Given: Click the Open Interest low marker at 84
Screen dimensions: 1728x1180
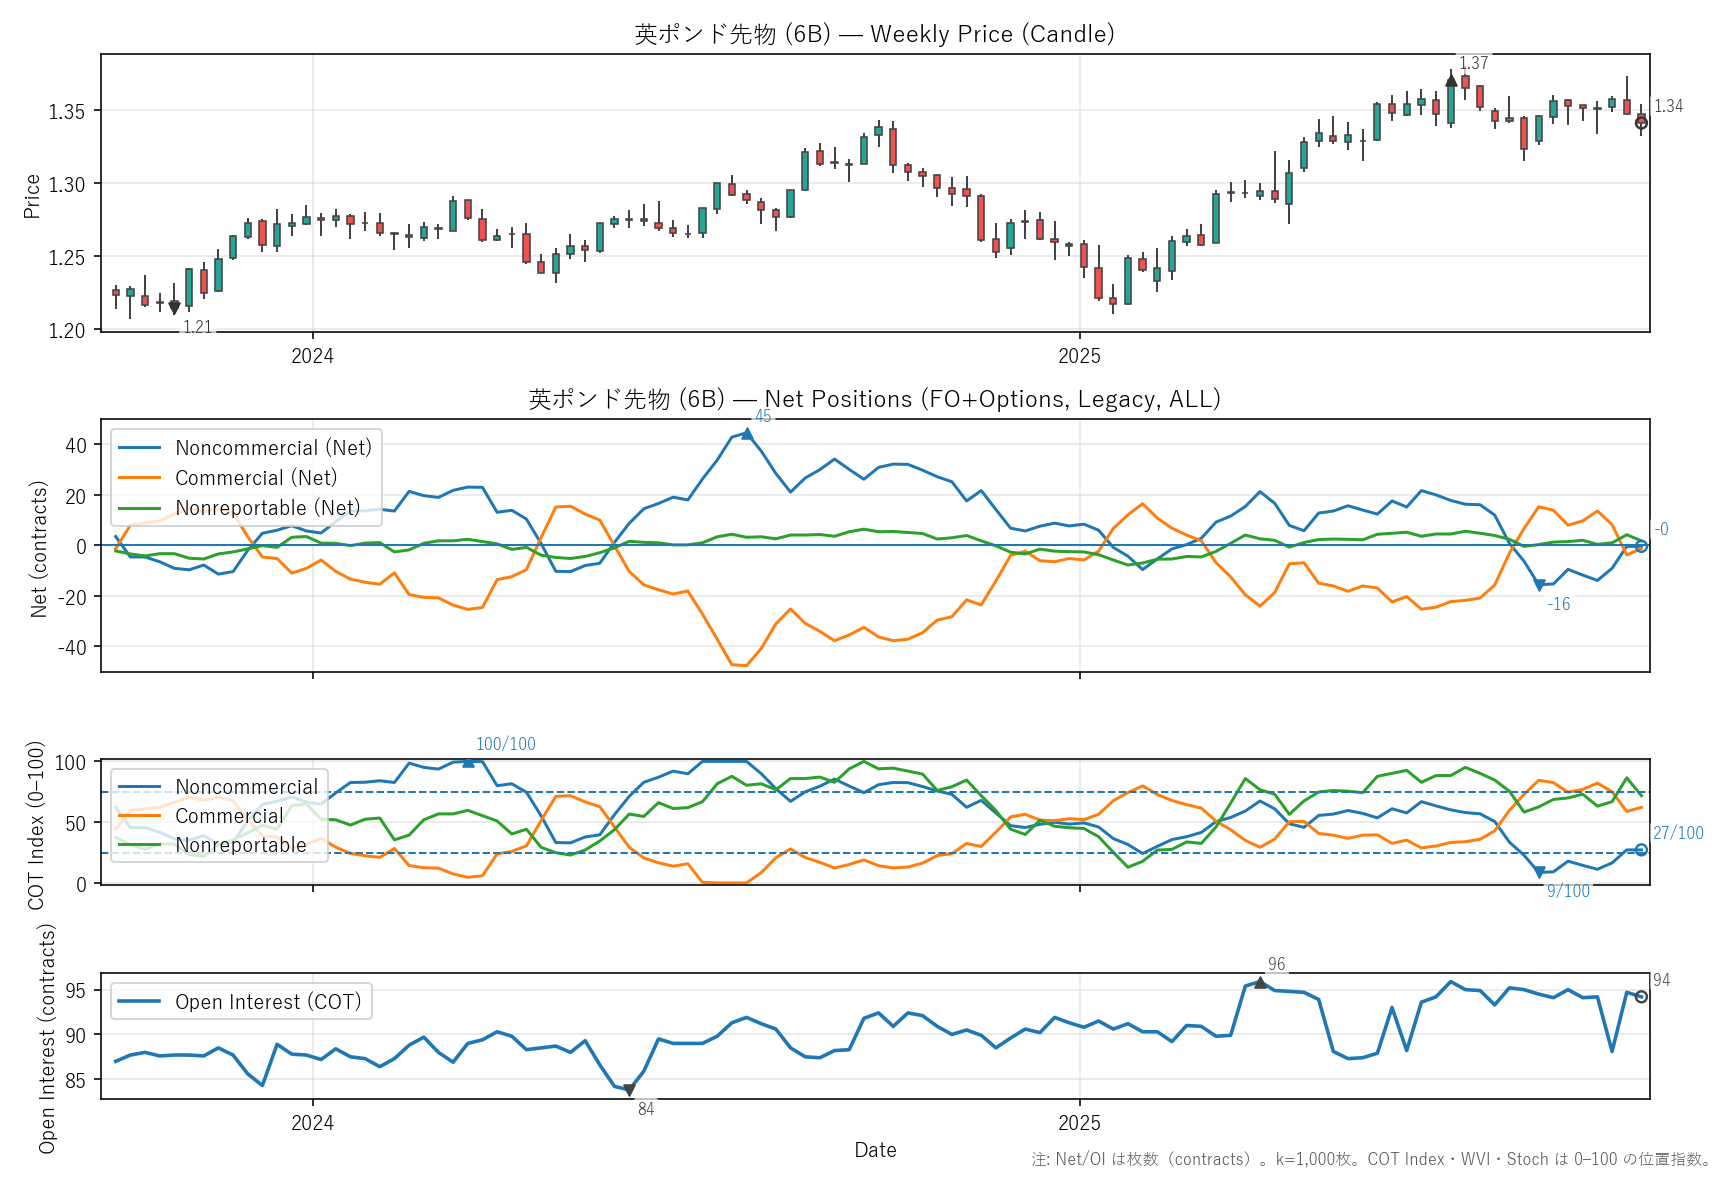Looking at the screenshot, I should point(629,1090).
